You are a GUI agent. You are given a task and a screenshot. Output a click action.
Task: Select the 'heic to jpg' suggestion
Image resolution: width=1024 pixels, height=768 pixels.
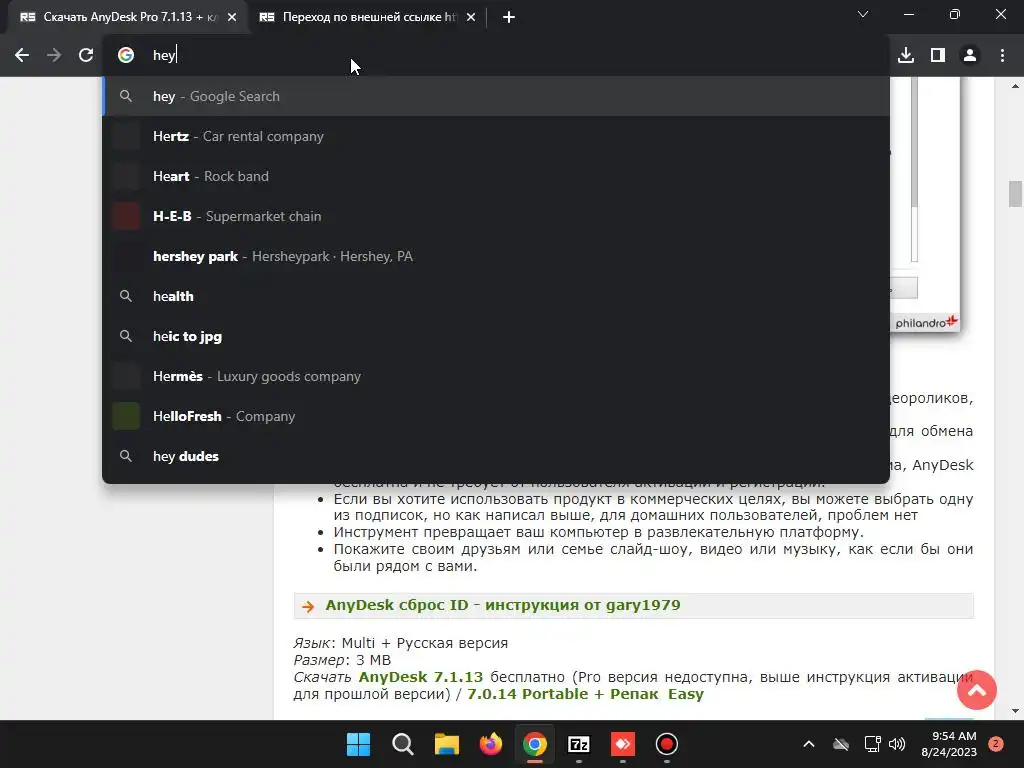tap(496, 336)
